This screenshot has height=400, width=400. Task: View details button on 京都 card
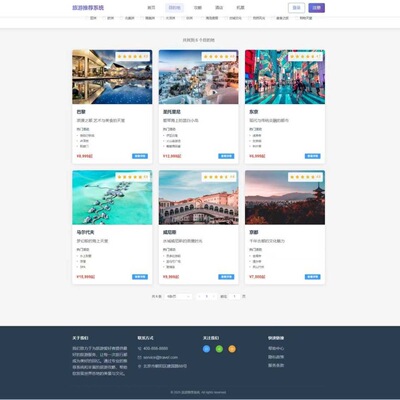[313, 277]
